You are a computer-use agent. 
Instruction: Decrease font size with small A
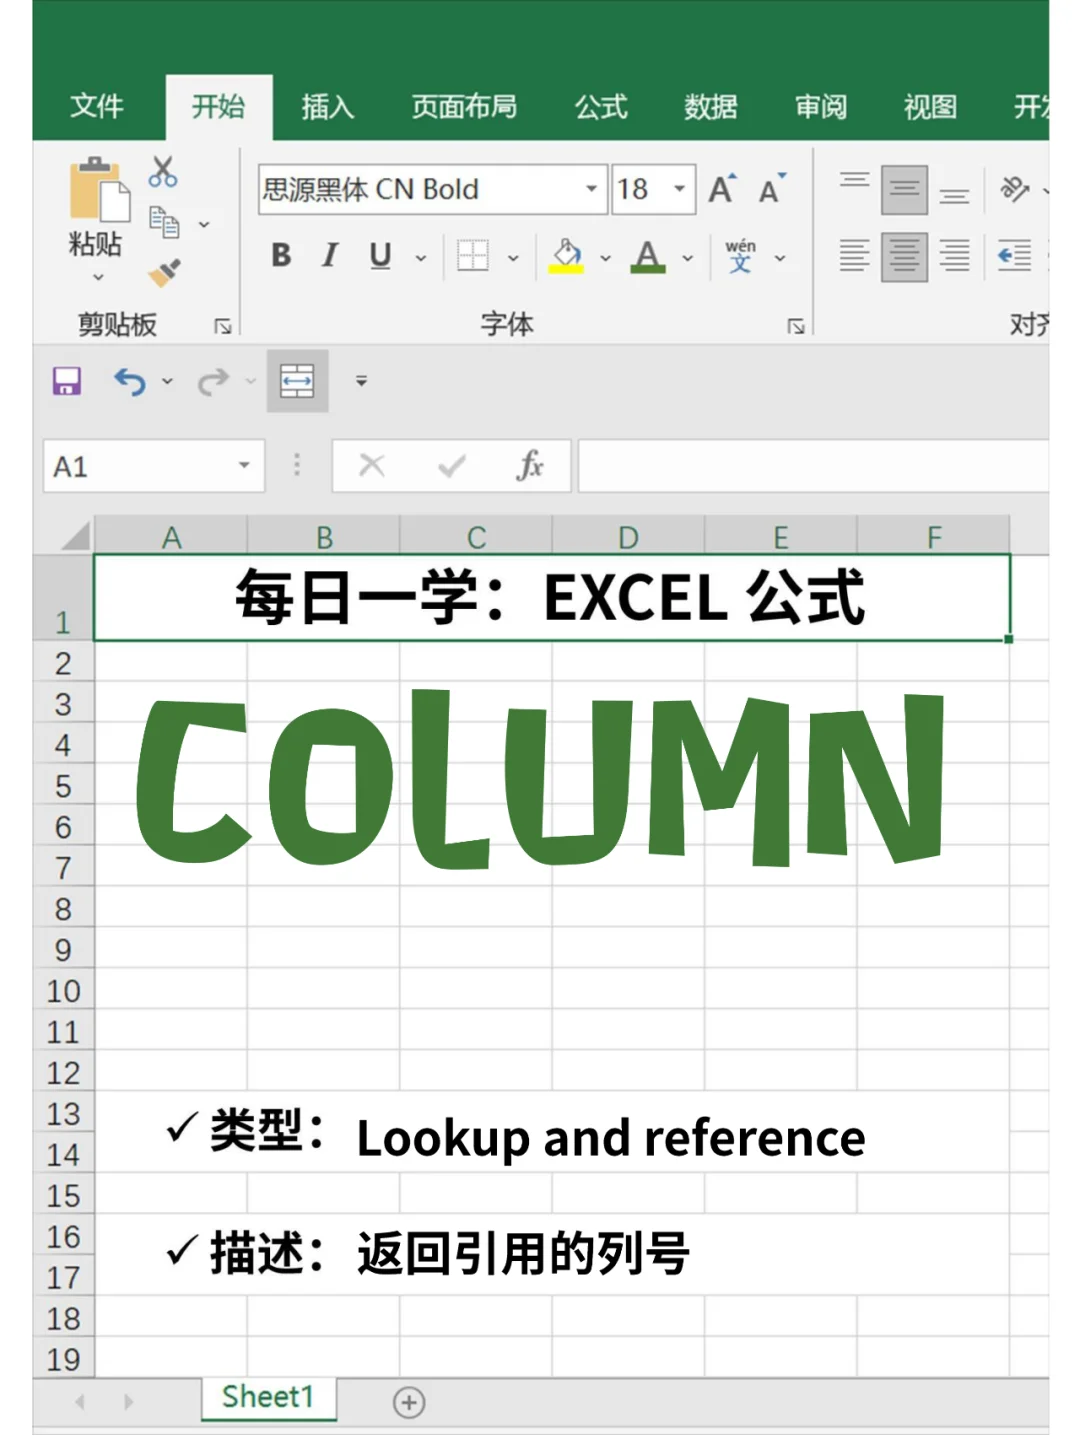[x=772, y=189]
